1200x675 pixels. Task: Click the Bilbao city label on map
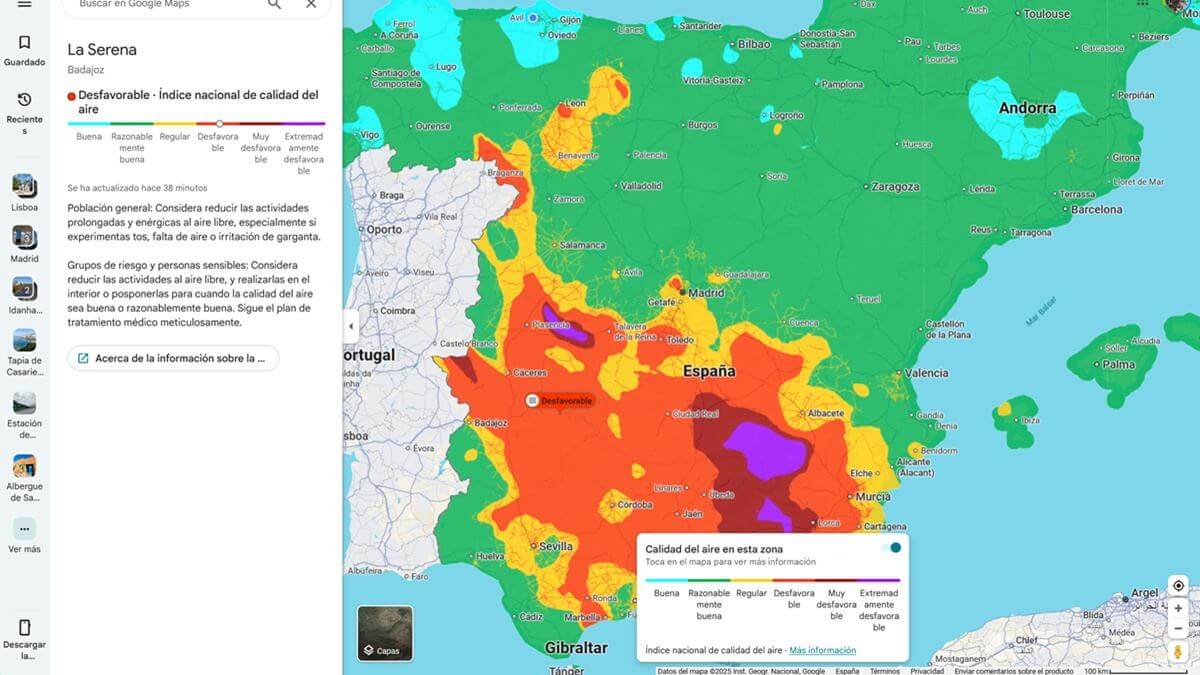pos(754,44)
